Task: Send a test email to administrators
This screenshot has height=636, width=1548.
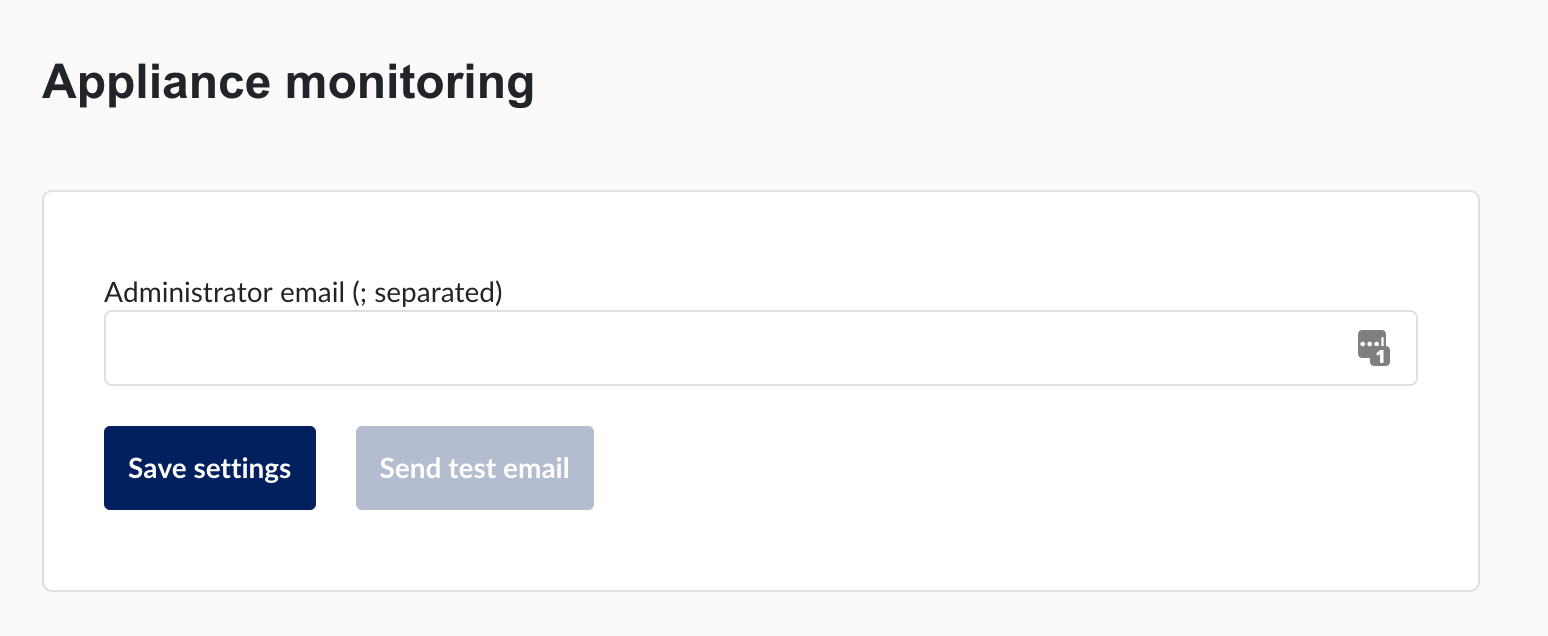Action: 475,468
